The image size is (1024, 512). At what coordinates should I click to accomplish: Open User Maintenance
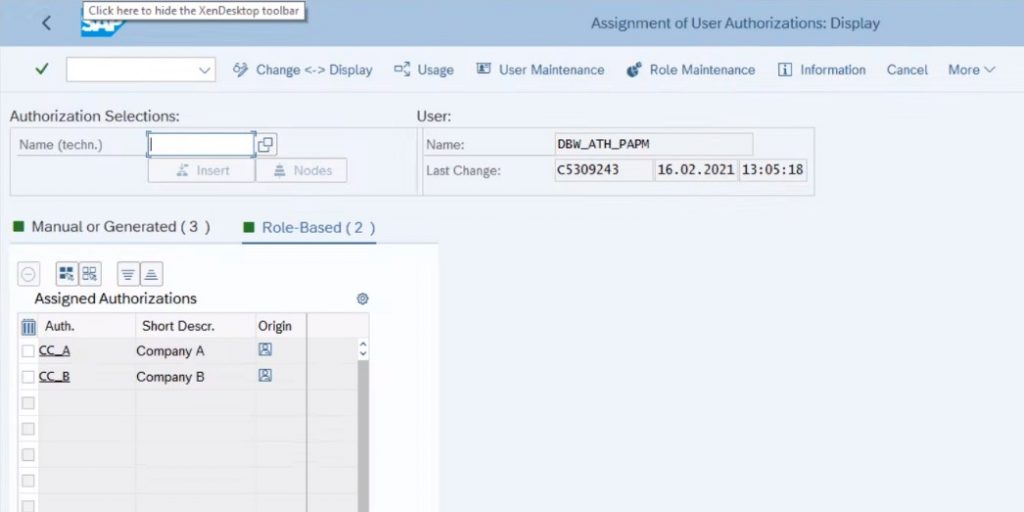click(x=540, y=70)
